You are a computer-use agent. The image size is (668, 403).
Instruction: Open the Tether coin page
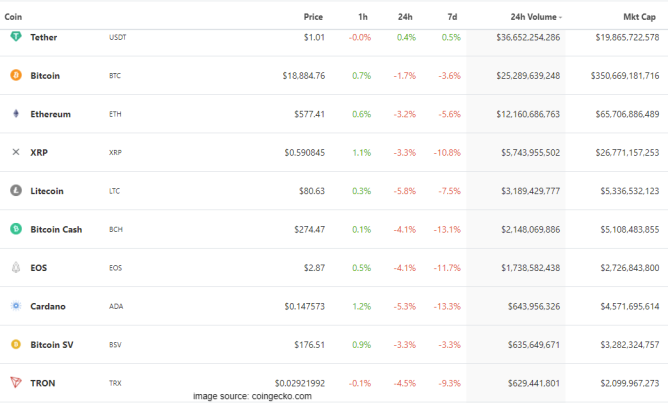[x=43, y=37]
